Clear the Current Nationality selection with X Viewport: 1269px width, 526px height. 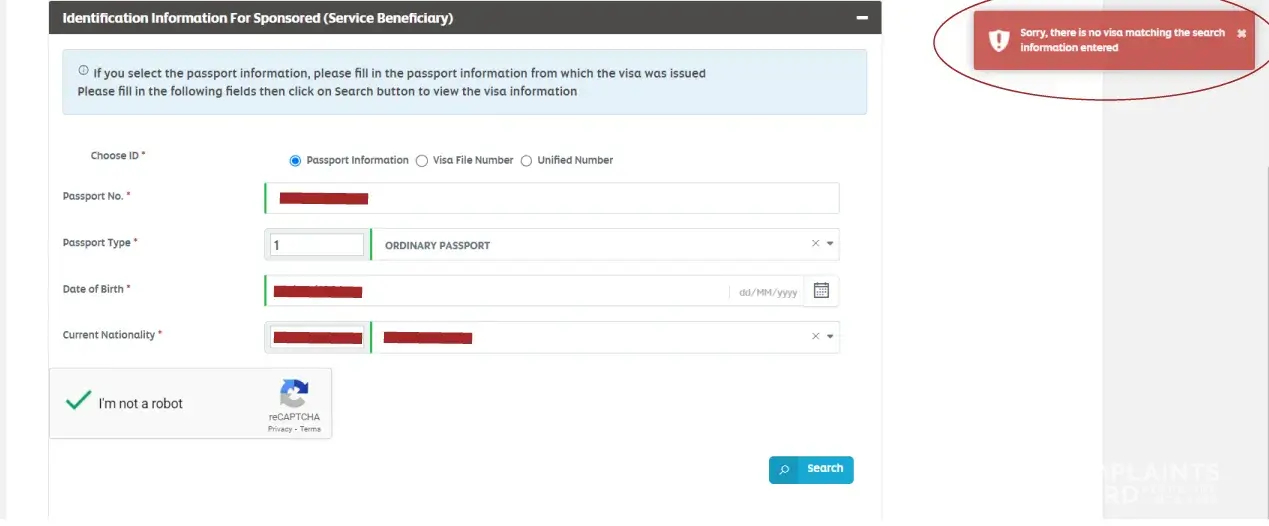[815, 337]
